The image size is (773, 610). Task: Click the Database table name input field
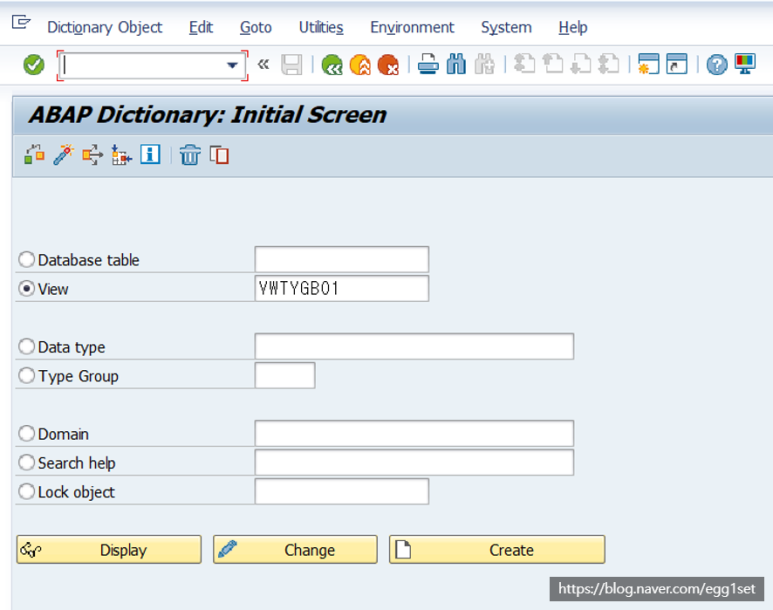click(342, 259)
